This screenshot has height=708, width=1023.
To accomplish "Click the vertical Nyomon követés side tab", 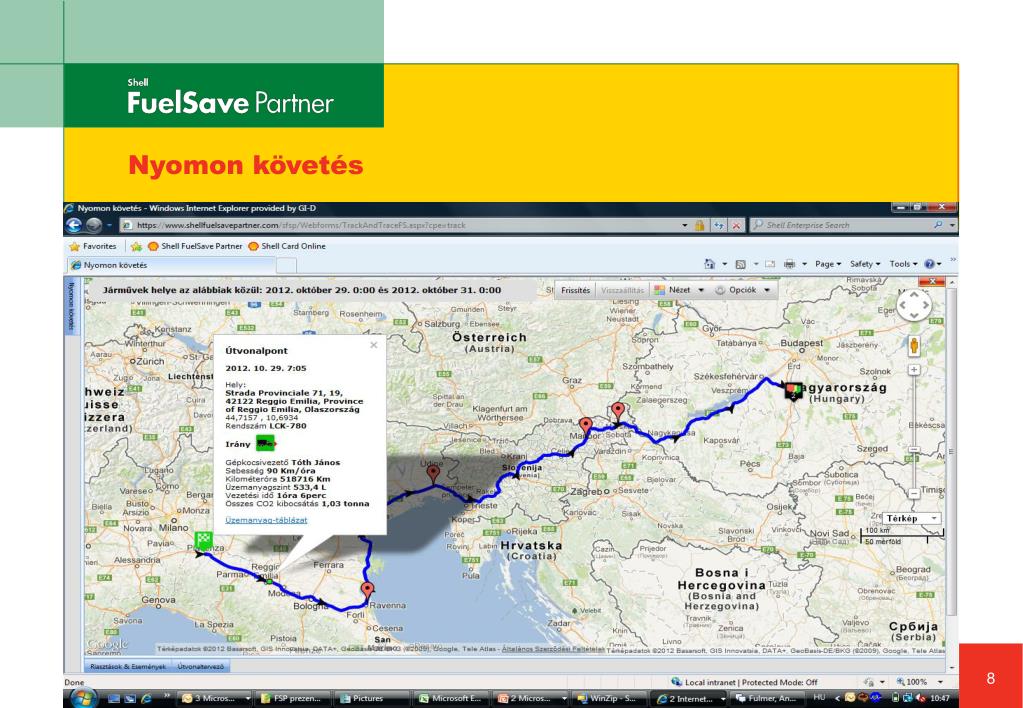I will pos(71,307).
